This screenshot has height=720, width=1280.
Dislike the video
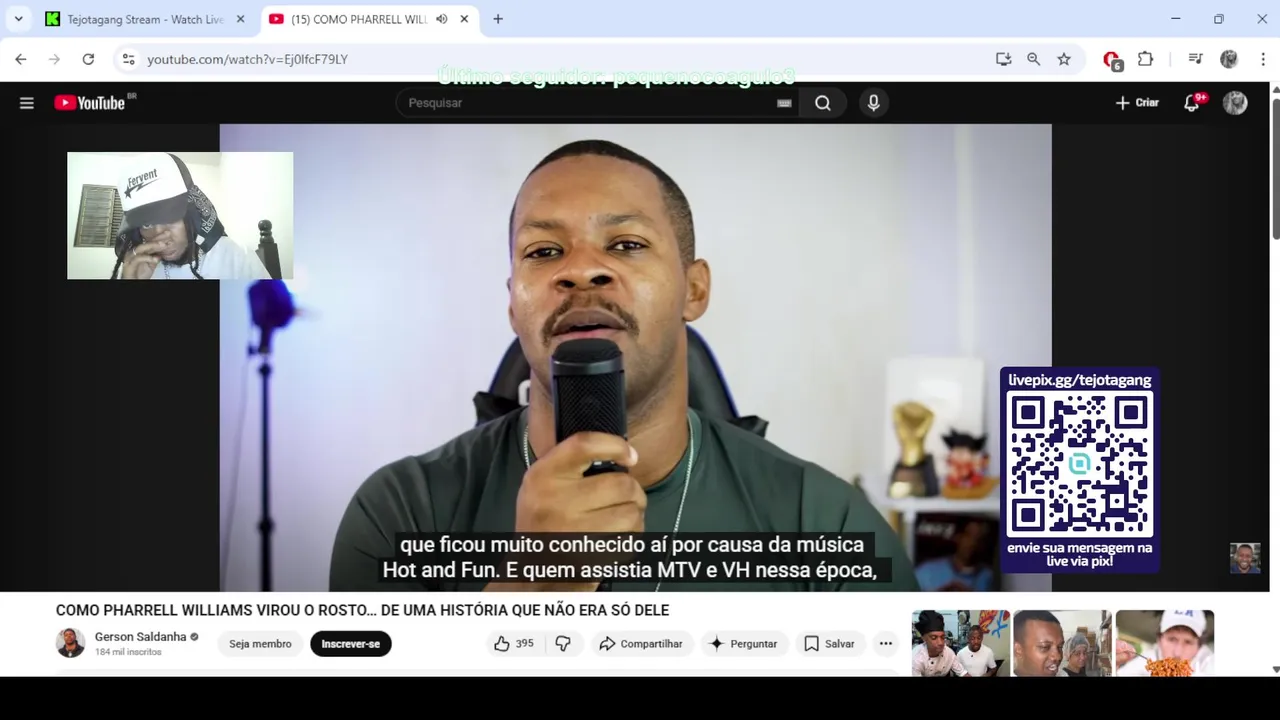pyautogui.click(x=563, y=644)
